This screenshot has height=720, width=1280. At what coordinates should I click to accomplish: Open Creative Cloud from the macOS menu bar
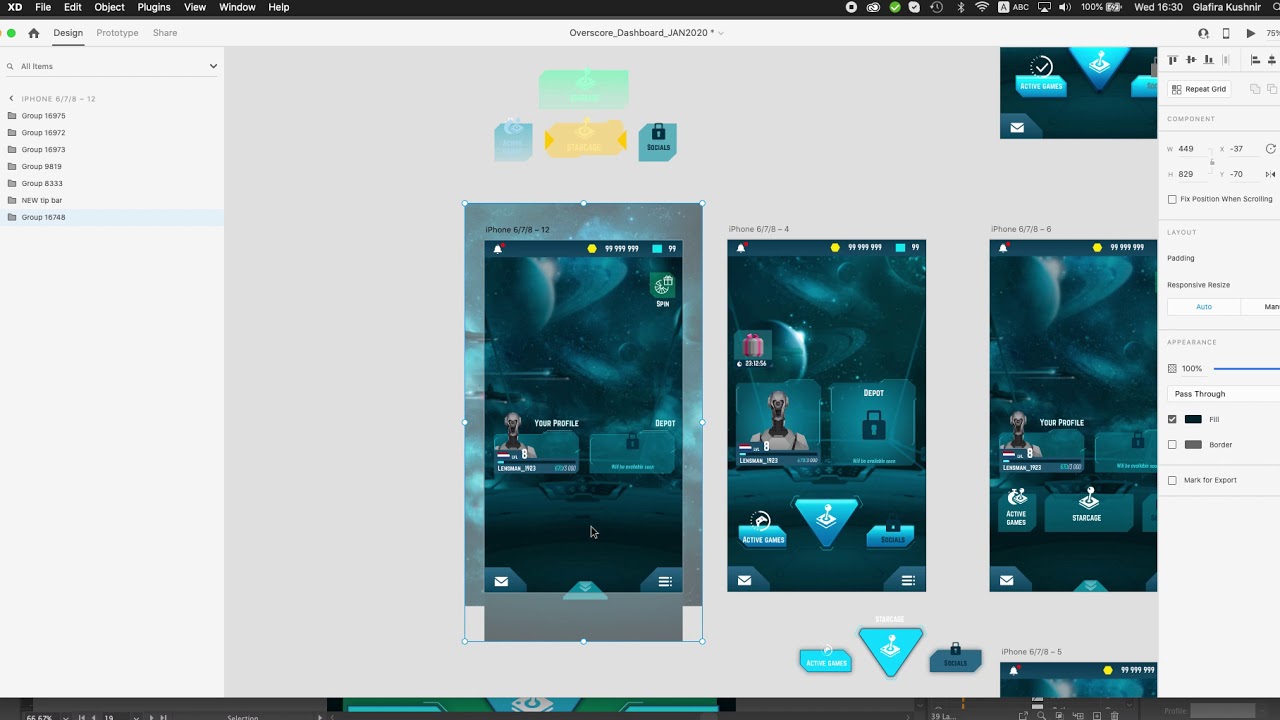pos(873,7)
